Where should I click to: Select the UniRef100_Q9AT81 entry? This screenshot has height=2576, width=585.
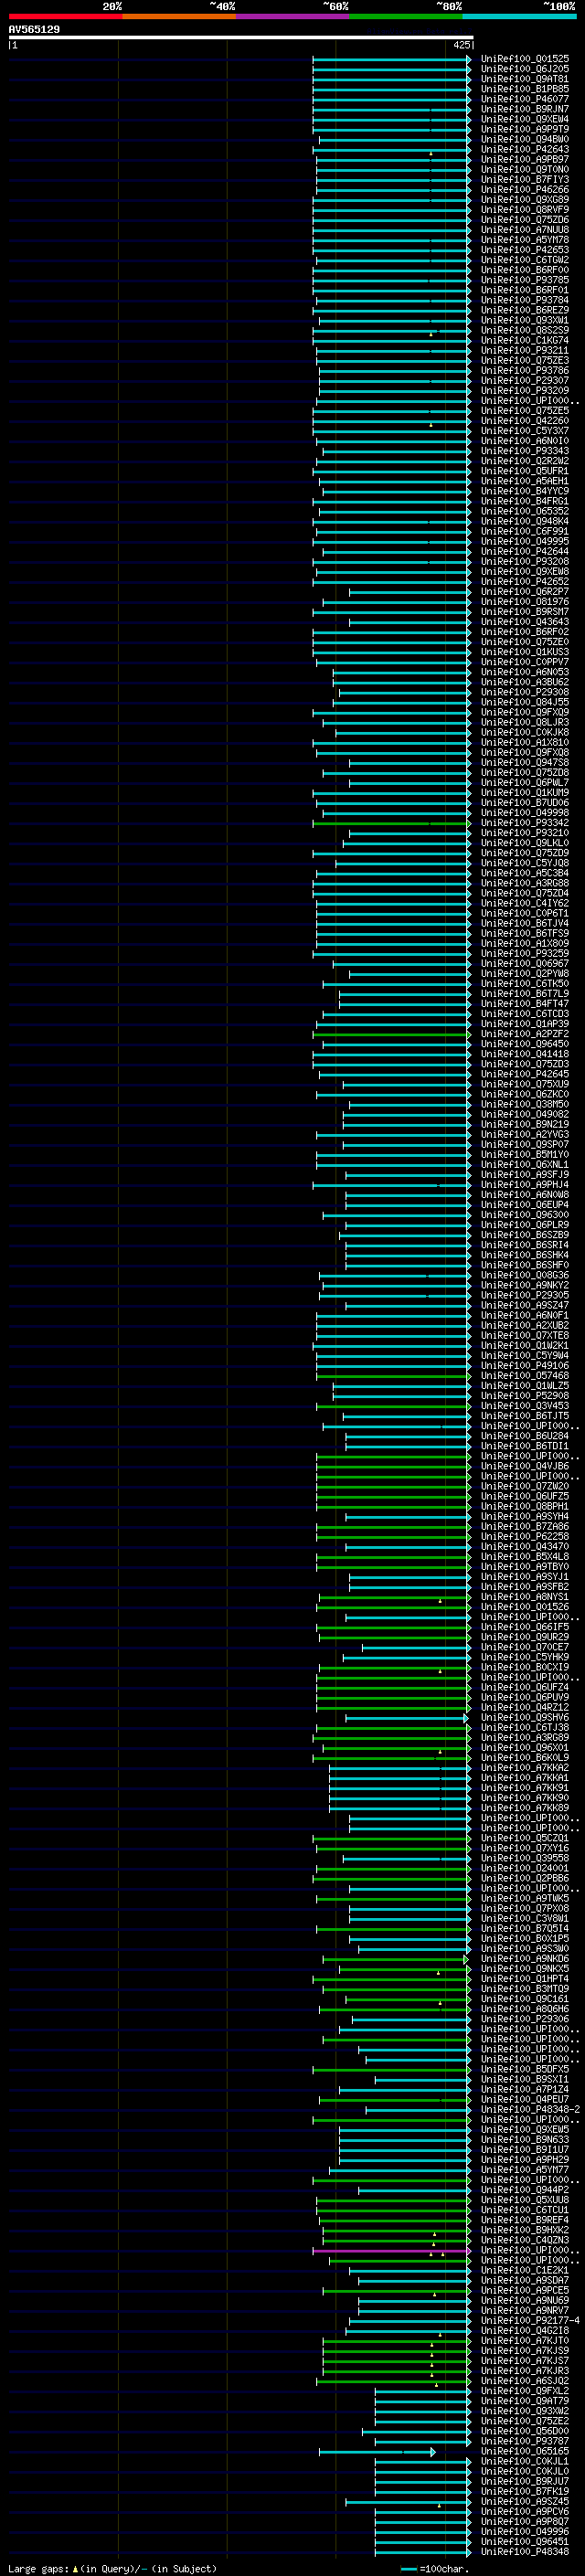(x=525, y=79)
